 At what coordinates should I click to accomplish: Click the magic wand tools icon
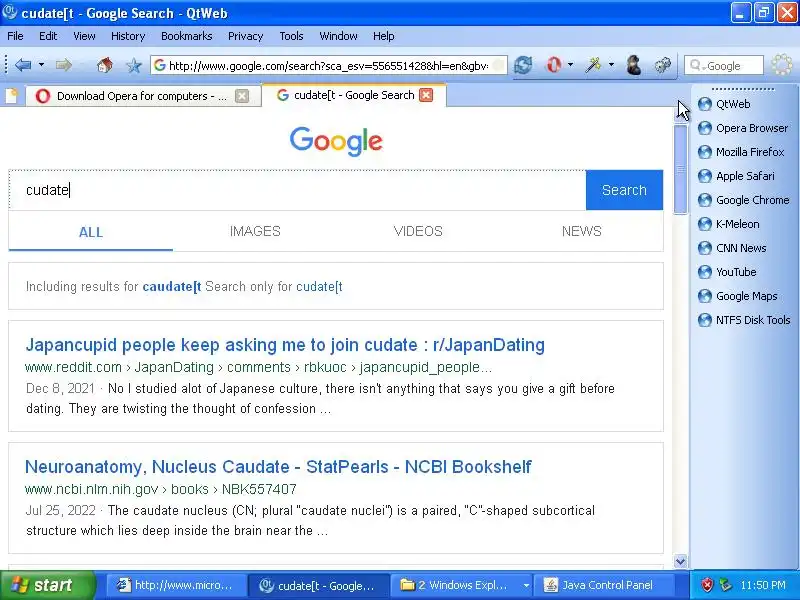(x=593, y=65)
